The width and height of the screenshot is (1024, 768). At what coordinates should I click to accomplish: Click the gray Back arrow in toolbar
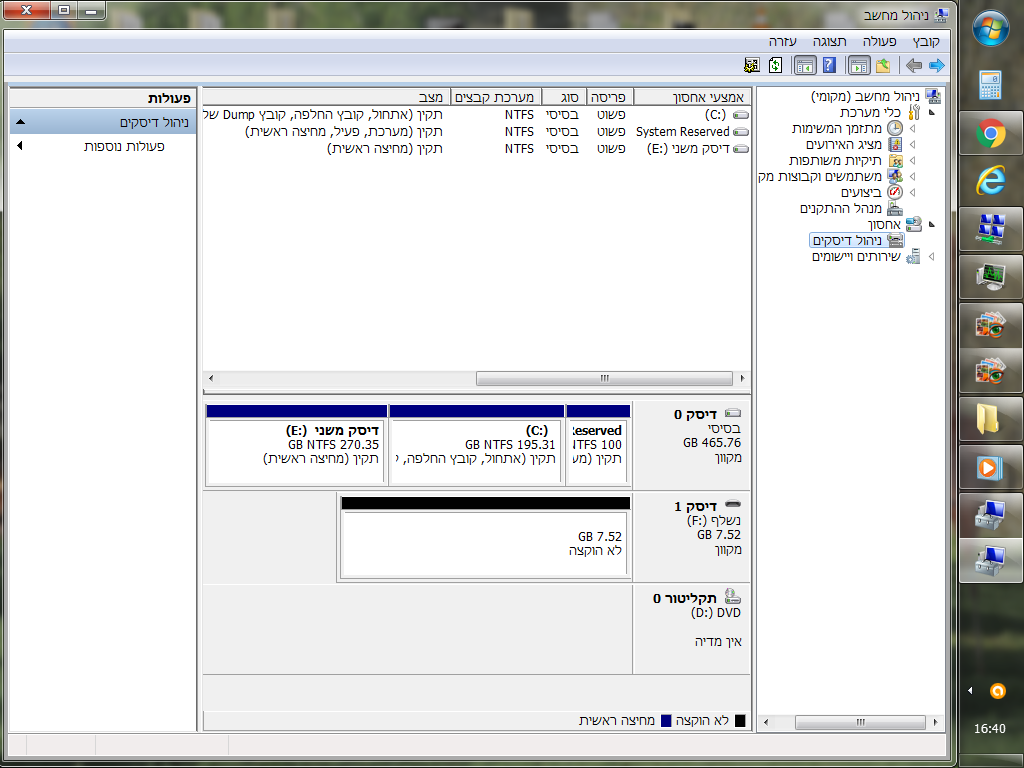(914, 65)
